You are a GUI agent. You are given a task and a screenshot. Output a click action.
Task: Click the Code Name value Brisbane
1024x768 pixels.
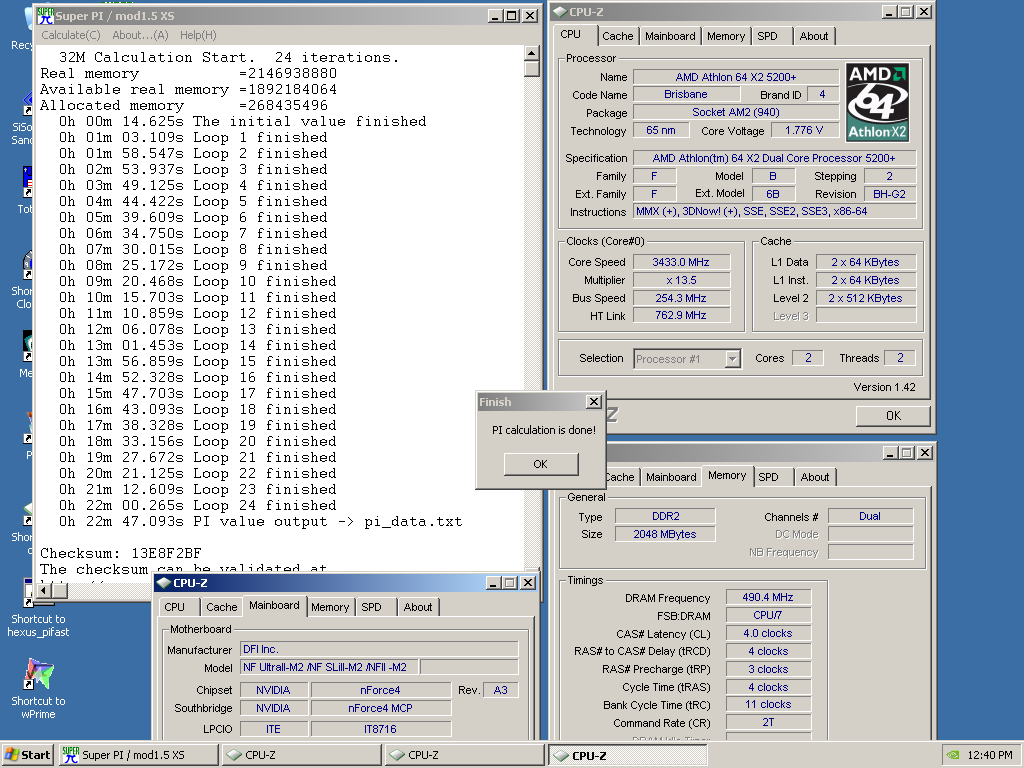click(x=686, y=95)
